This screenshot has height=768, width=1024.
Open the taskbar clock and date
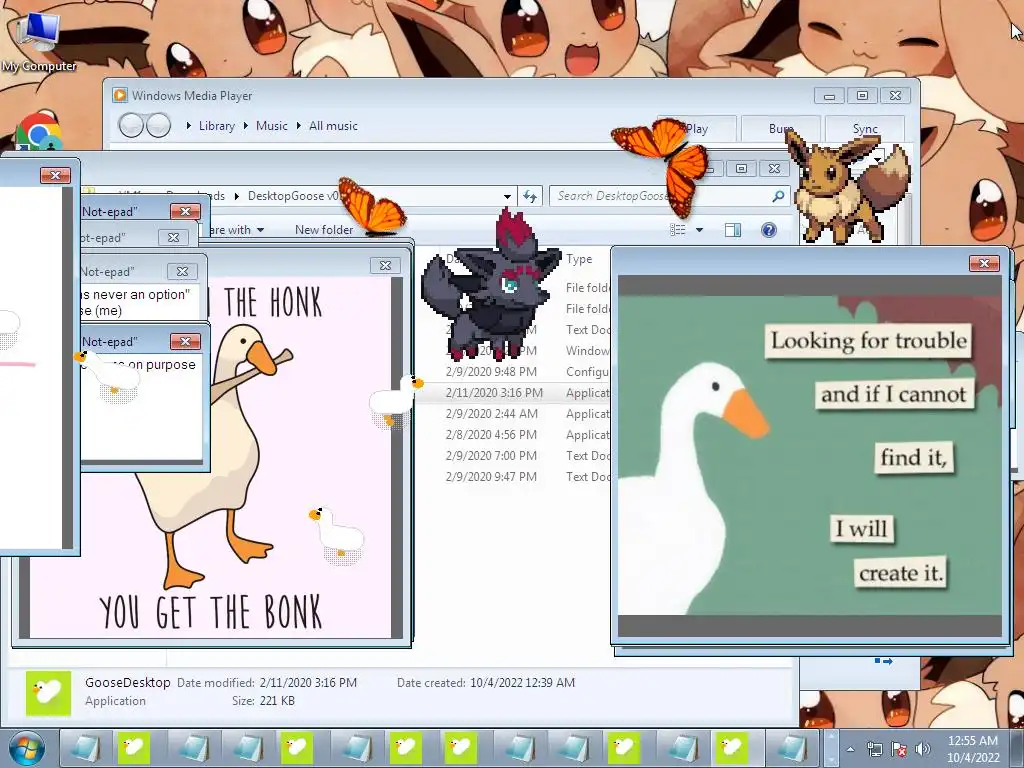tap(972, 749)
